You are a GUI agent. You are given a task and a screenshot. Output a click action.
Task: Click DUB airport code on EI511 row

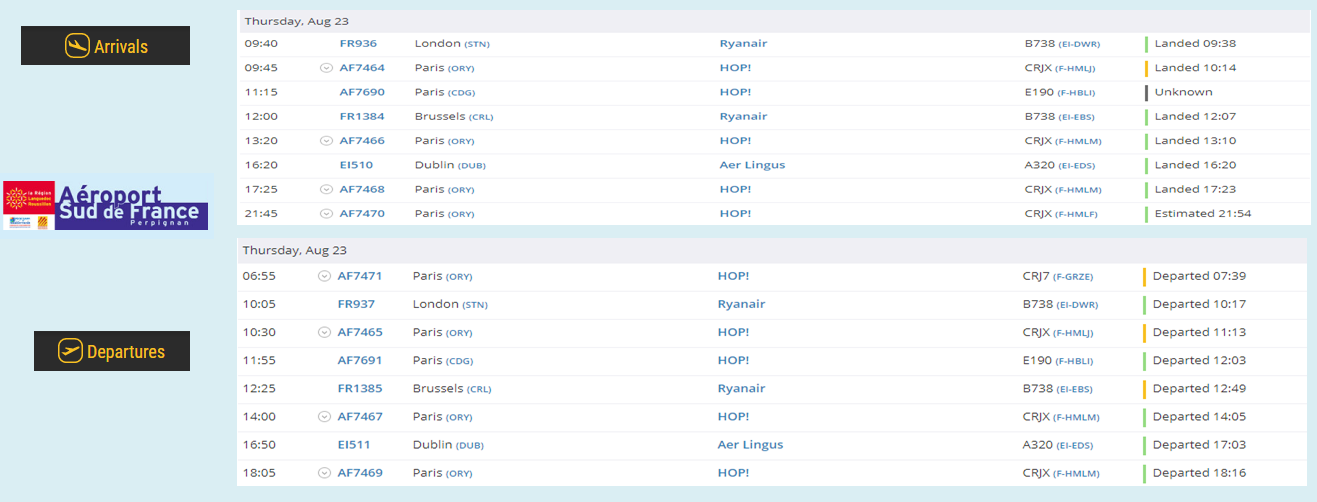click(x=470, y=445)
